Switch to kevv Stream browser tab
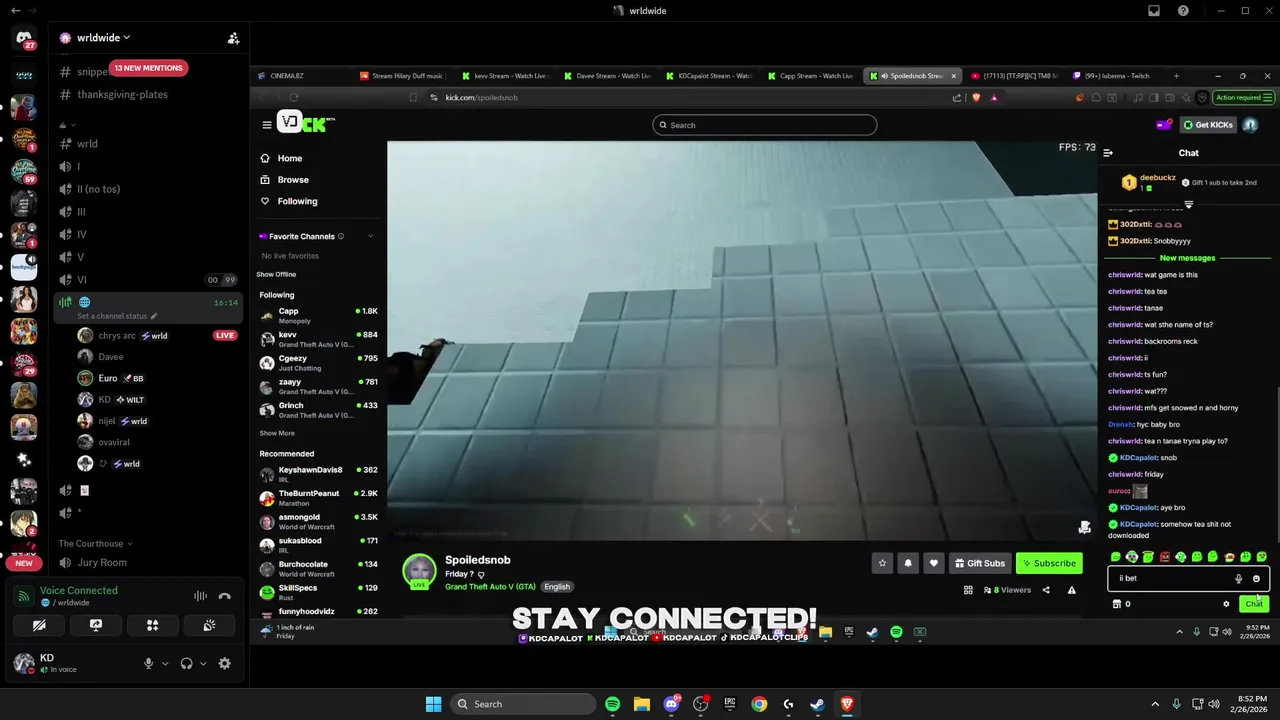The image size is (1280, 720). point(510,76)
